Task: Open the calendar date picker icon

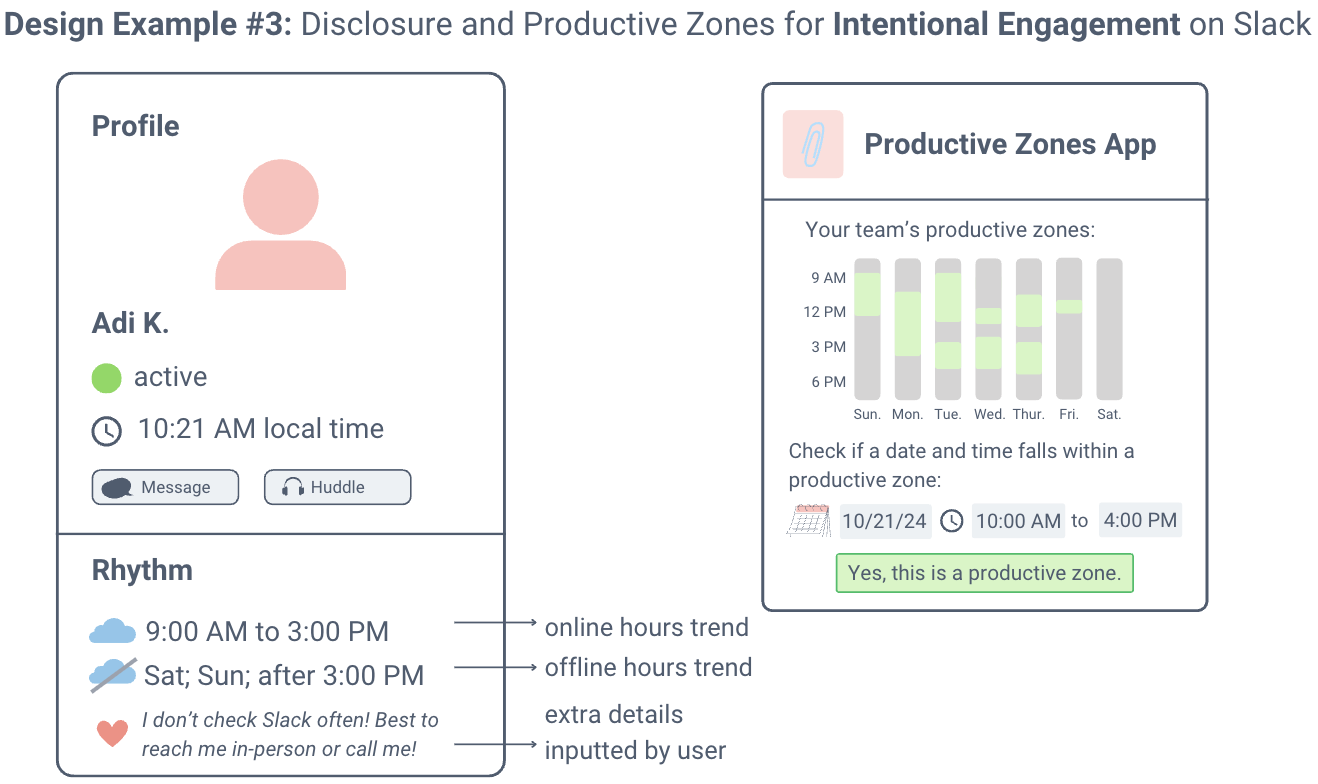Action: 809,521
